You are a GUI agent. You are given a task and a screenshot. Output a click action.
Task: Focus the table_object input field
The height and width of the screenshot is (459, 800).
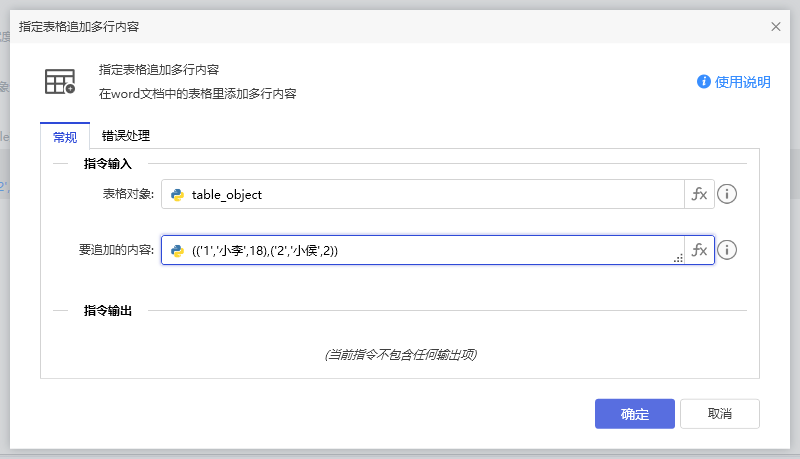click(430, 195)
